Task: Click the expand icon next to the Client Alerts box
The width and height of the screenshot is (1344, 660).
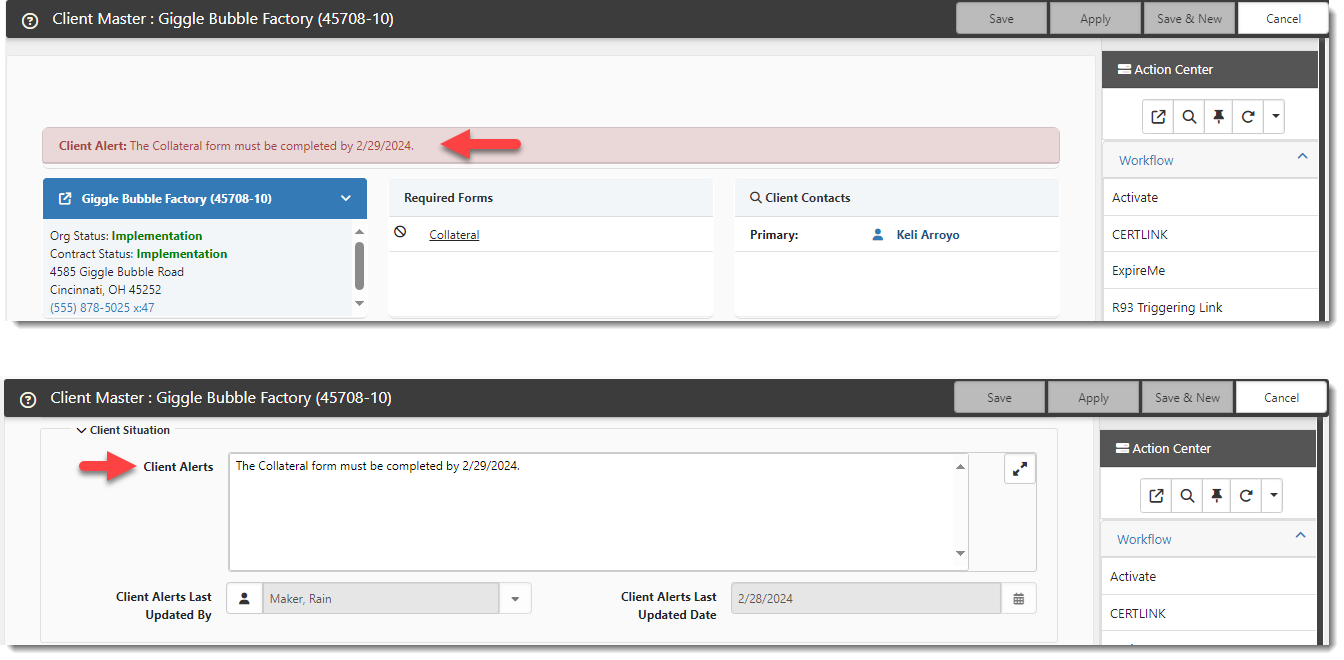Action: 1020,469
